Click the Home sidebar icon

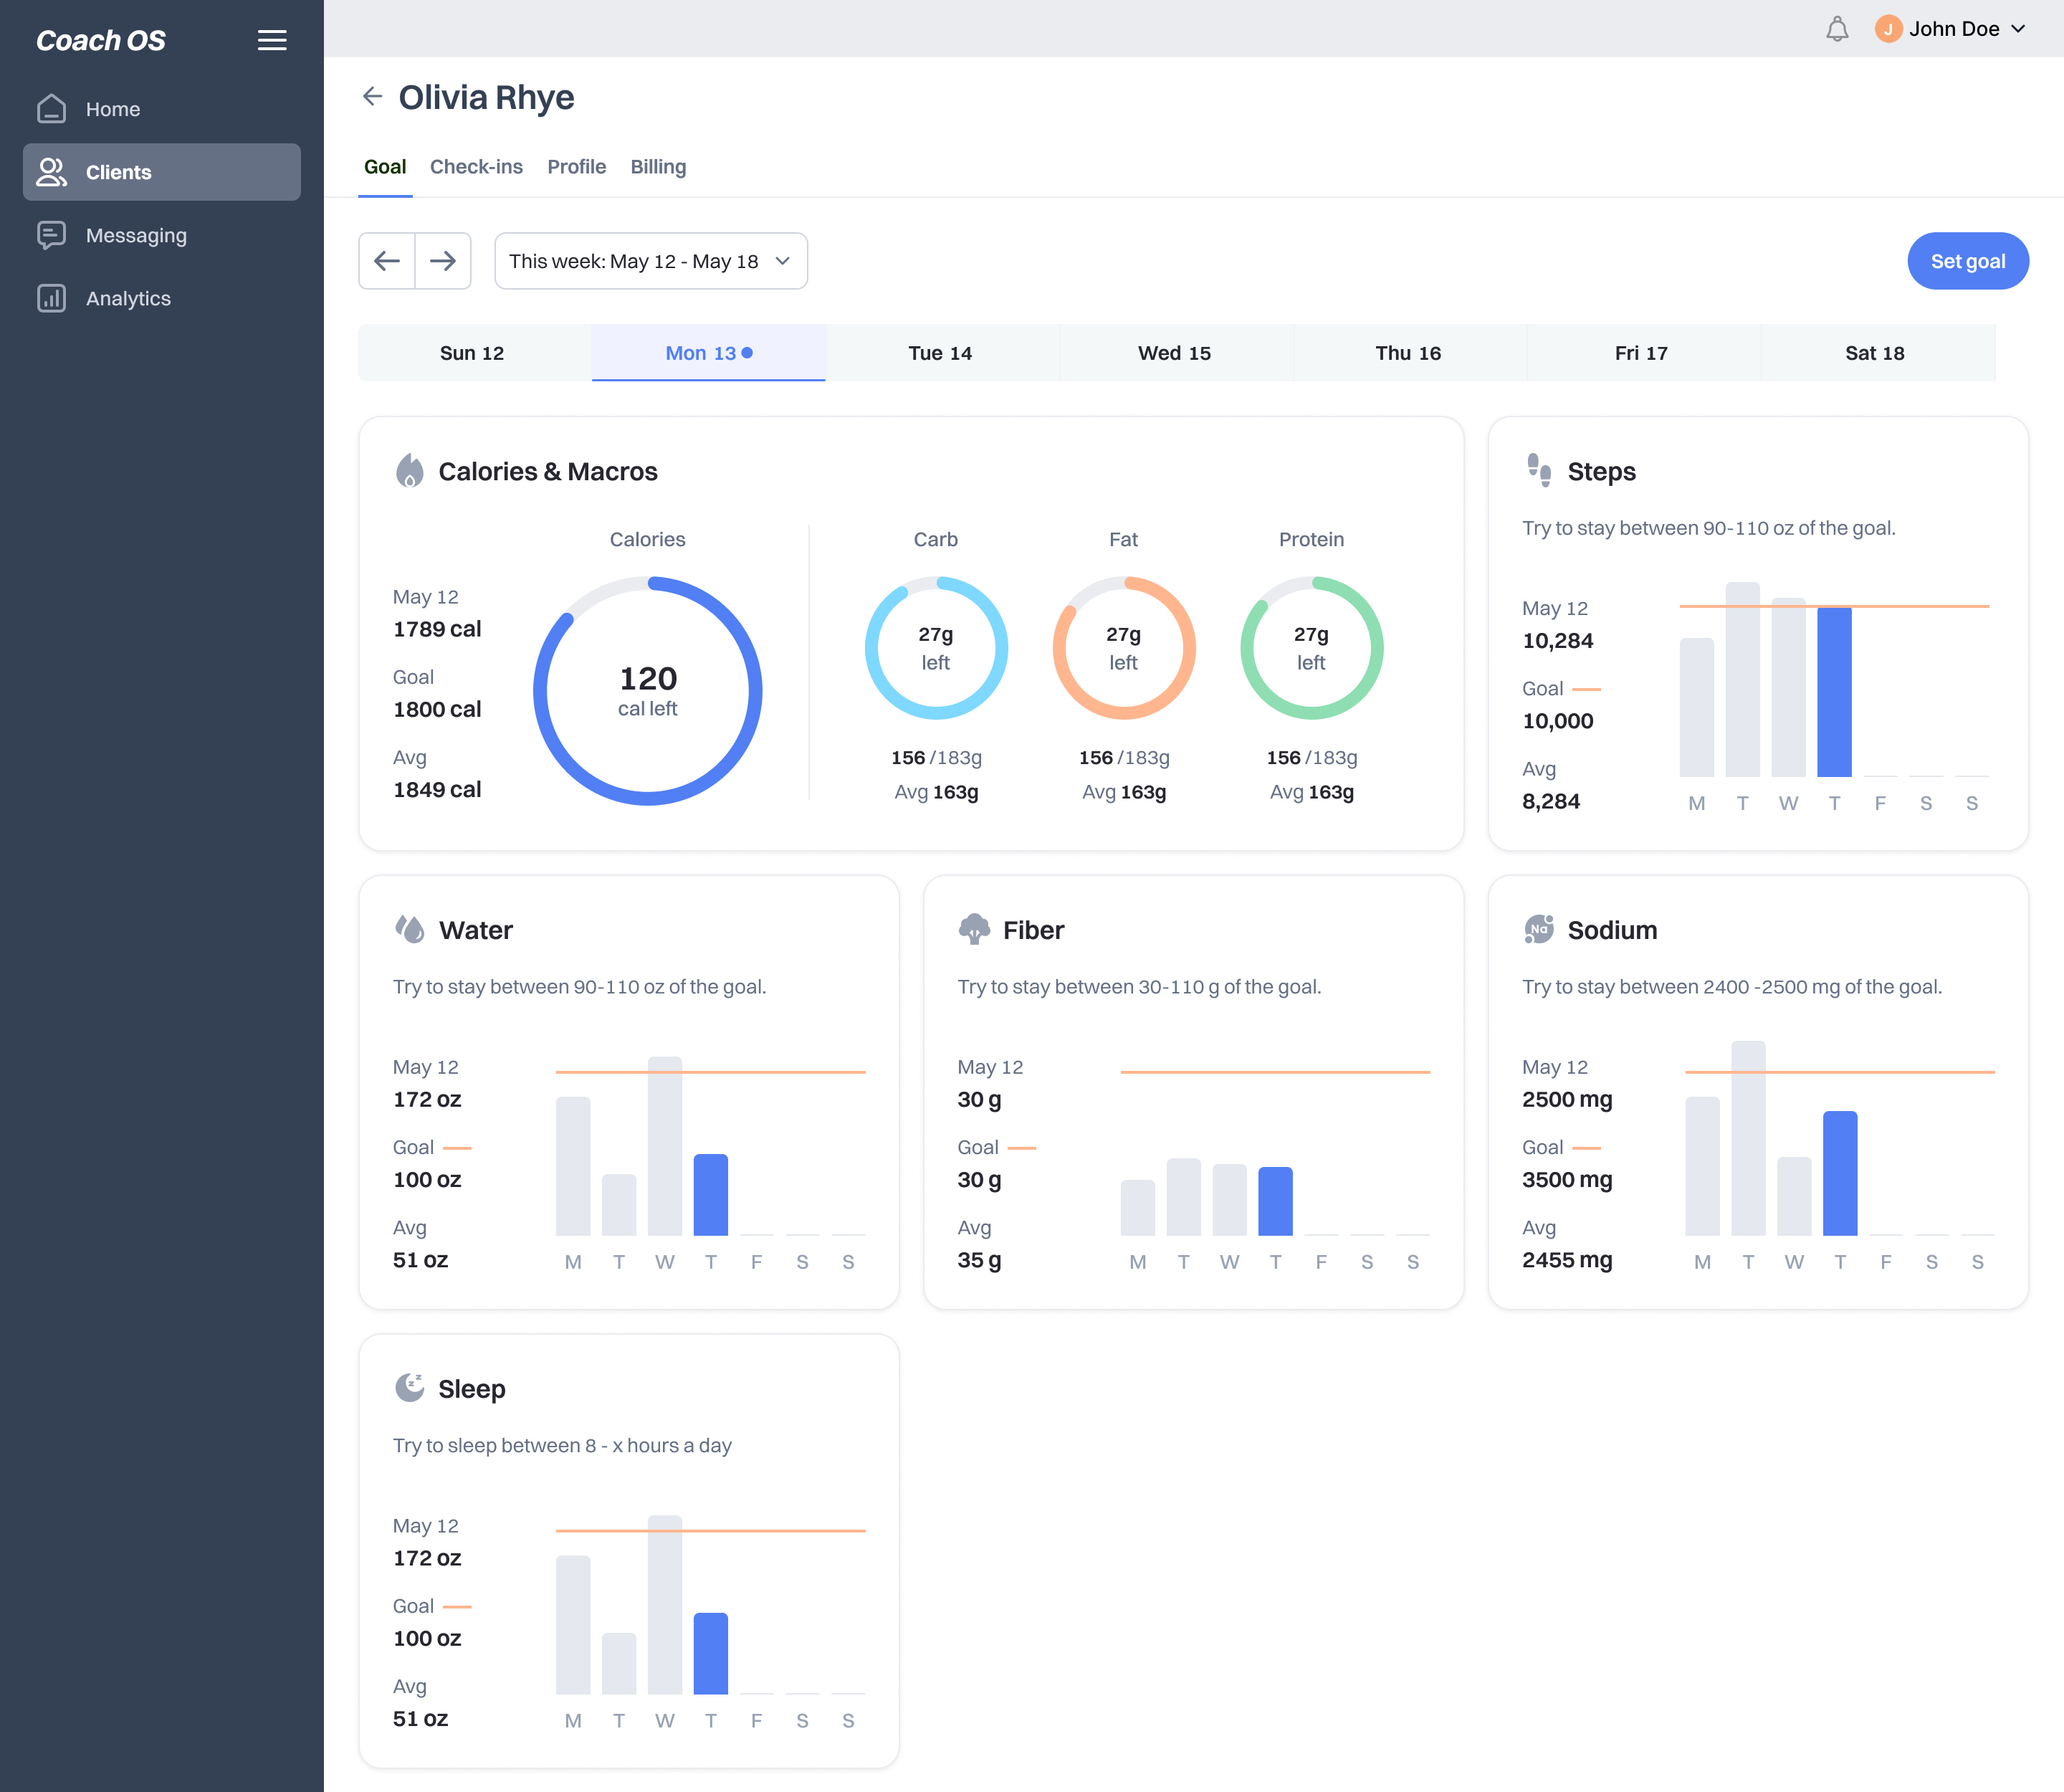pos(51,109)
